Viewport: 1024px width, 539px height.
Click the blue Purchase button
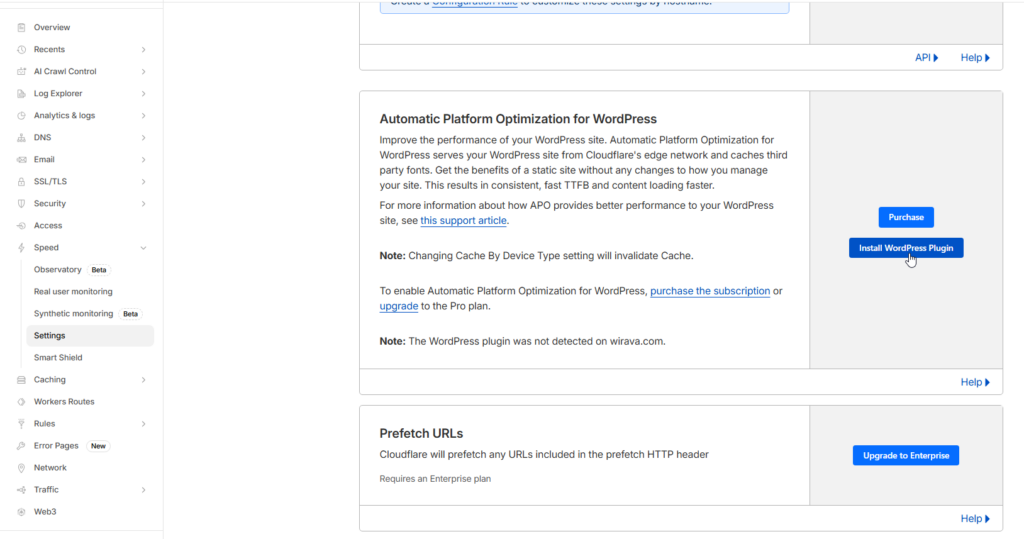(x=906, y=217)
